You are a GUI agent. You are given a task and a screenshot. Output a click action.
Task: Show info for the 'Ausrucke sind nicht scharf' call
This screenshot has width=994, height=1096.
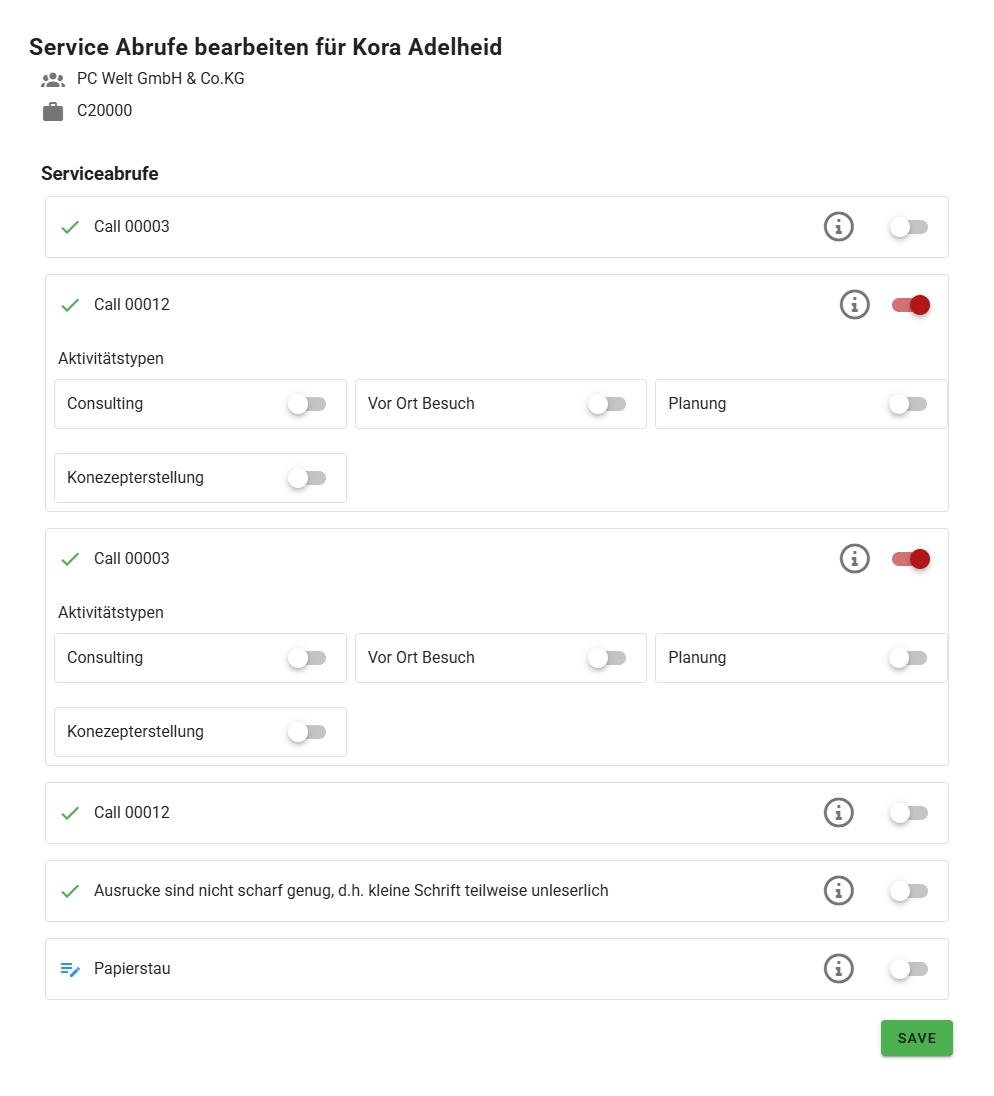[838, 890]
